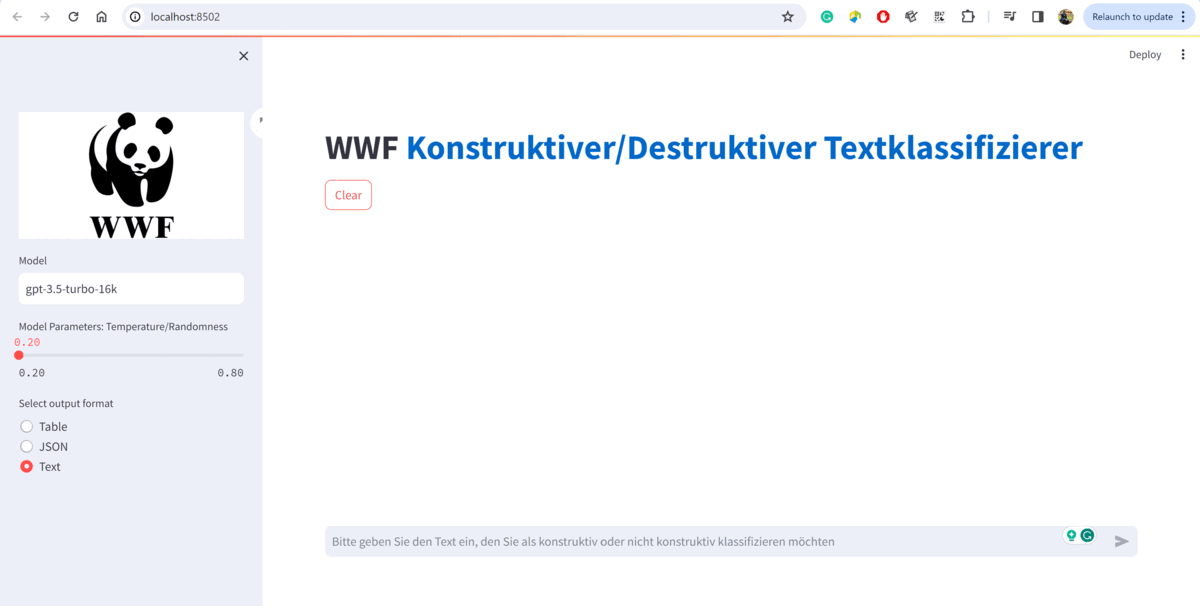1200x610 pixels.
Task: Click the slider minimum label 0.20
Action: 32,373
